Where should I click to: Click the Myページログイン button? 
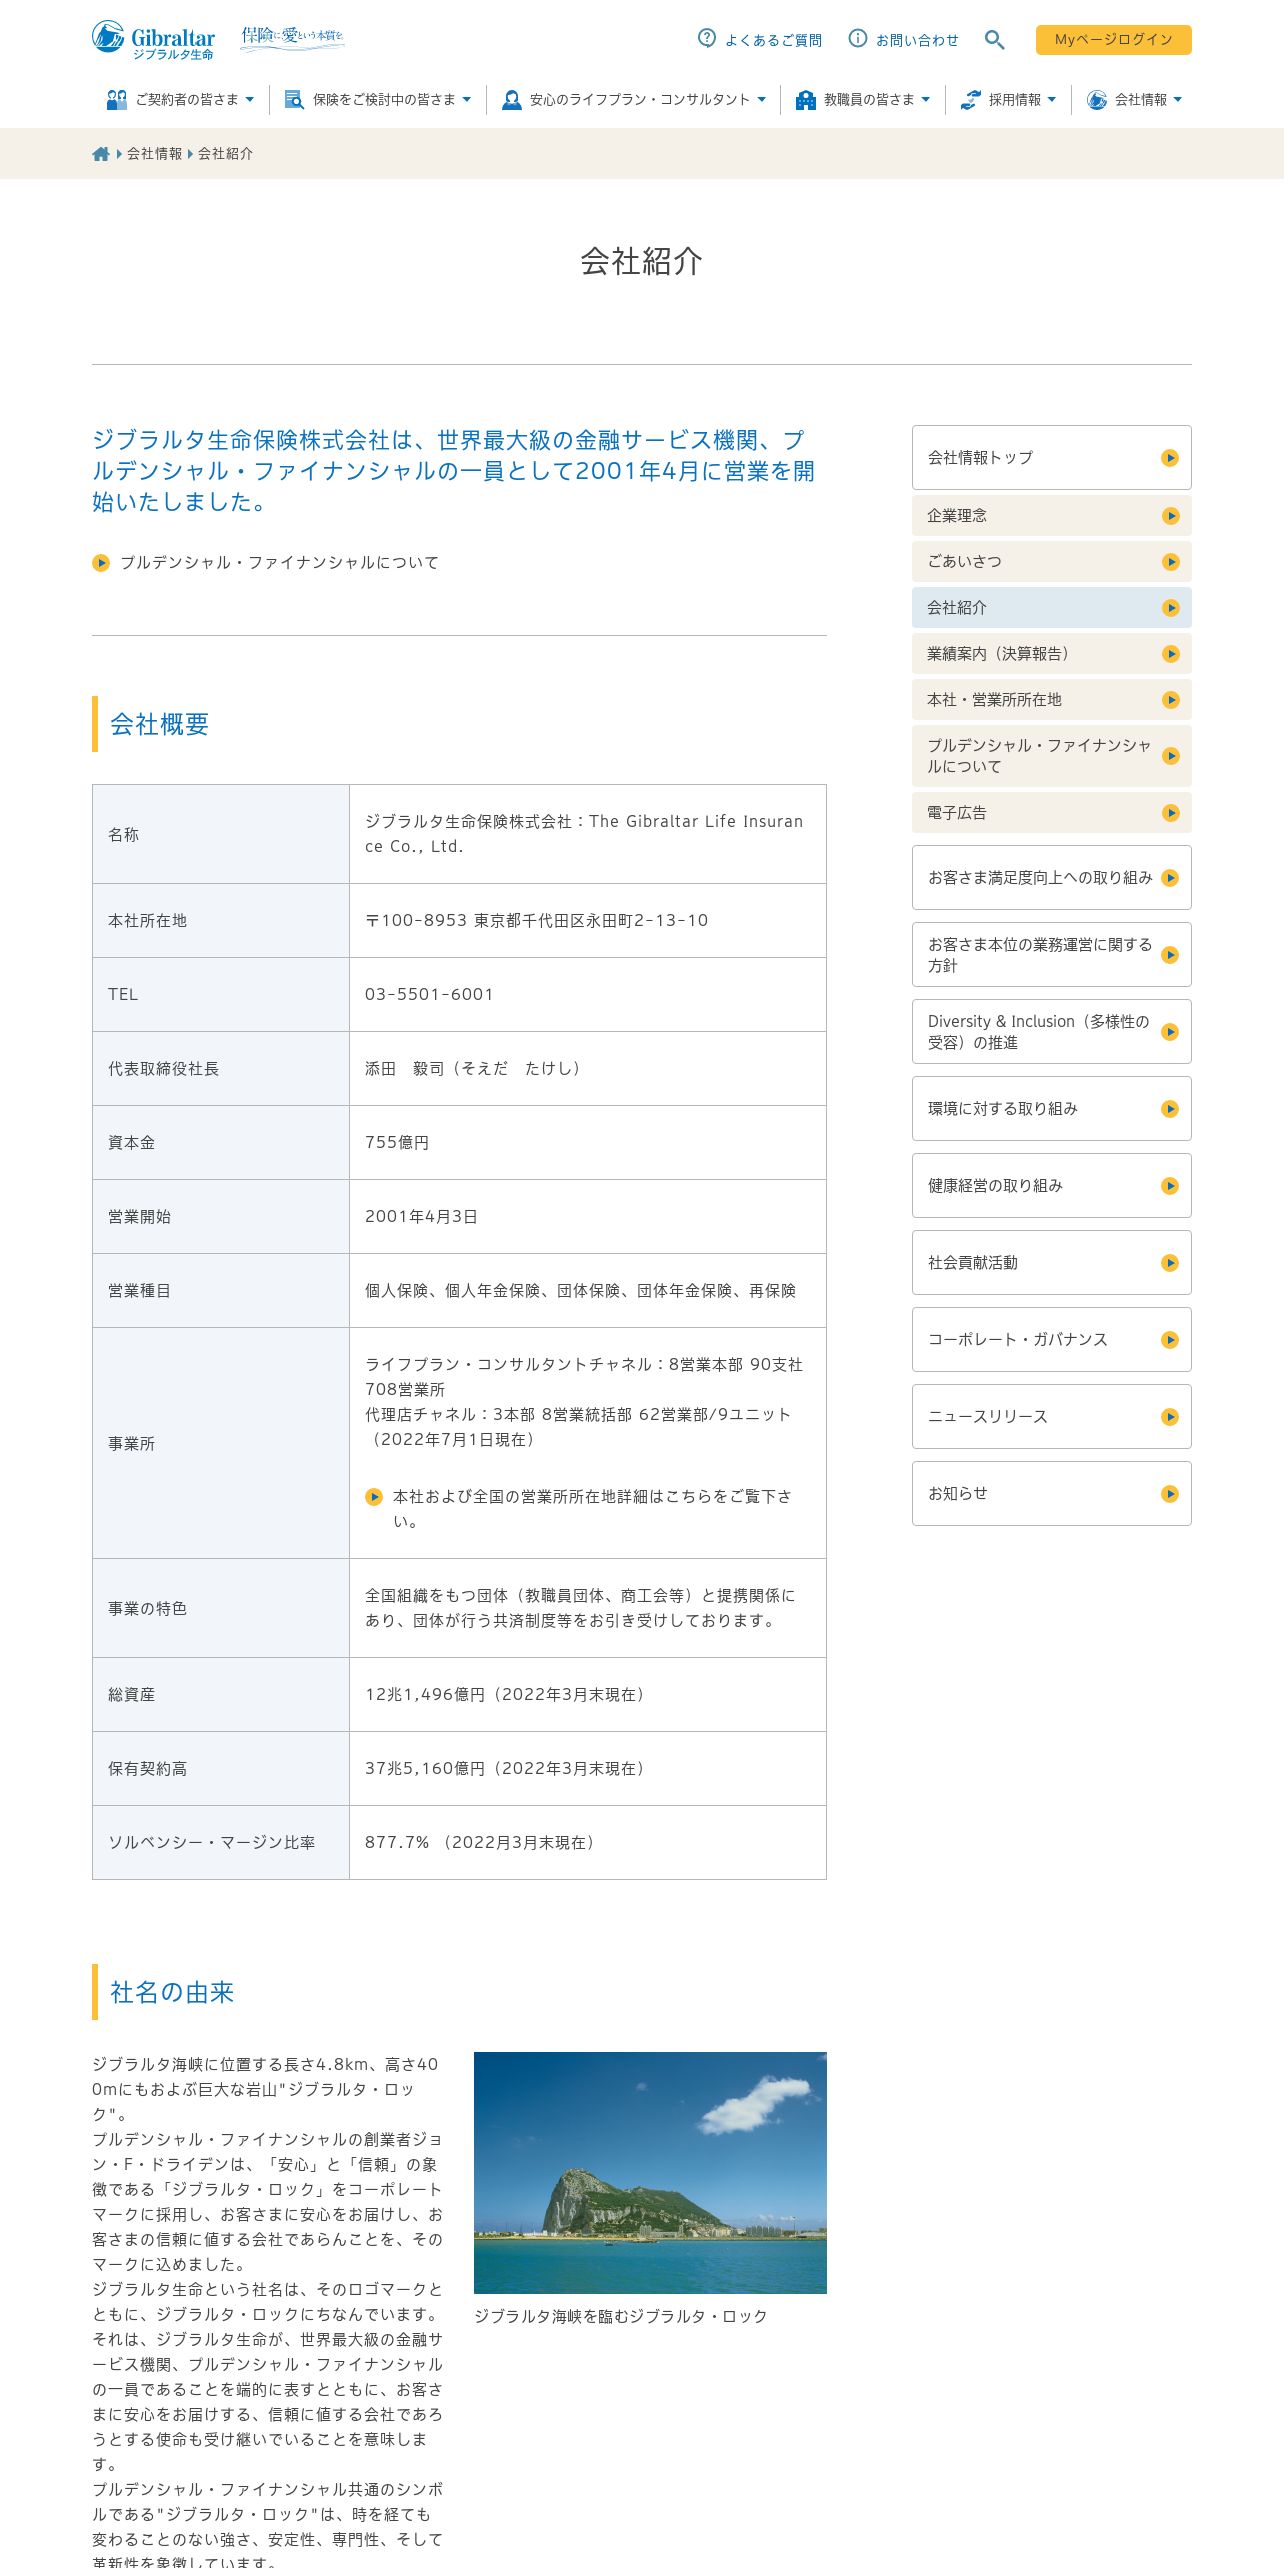1114,40
